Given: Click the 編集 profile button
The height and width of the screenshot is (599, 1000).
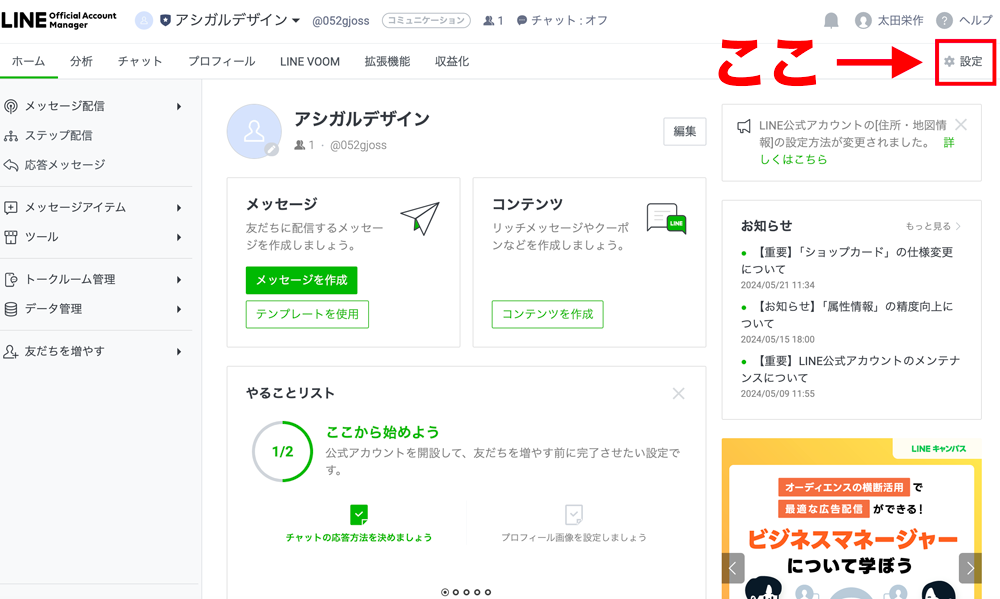Looking at the screenshot, I should tap(685, 131).
